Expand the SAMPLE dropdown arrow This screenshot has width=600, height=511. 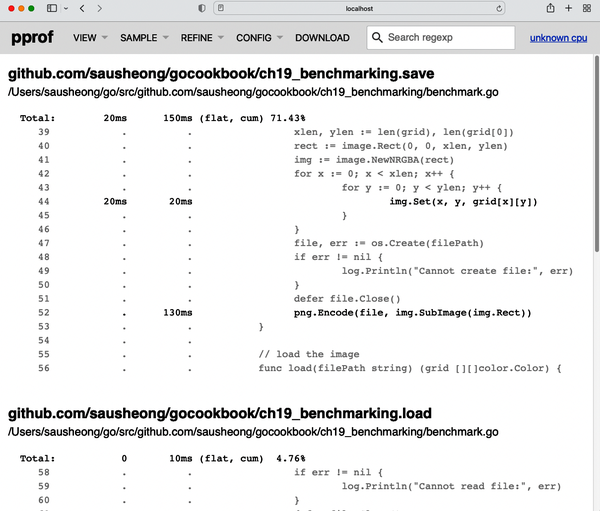[x=166, y=38]
